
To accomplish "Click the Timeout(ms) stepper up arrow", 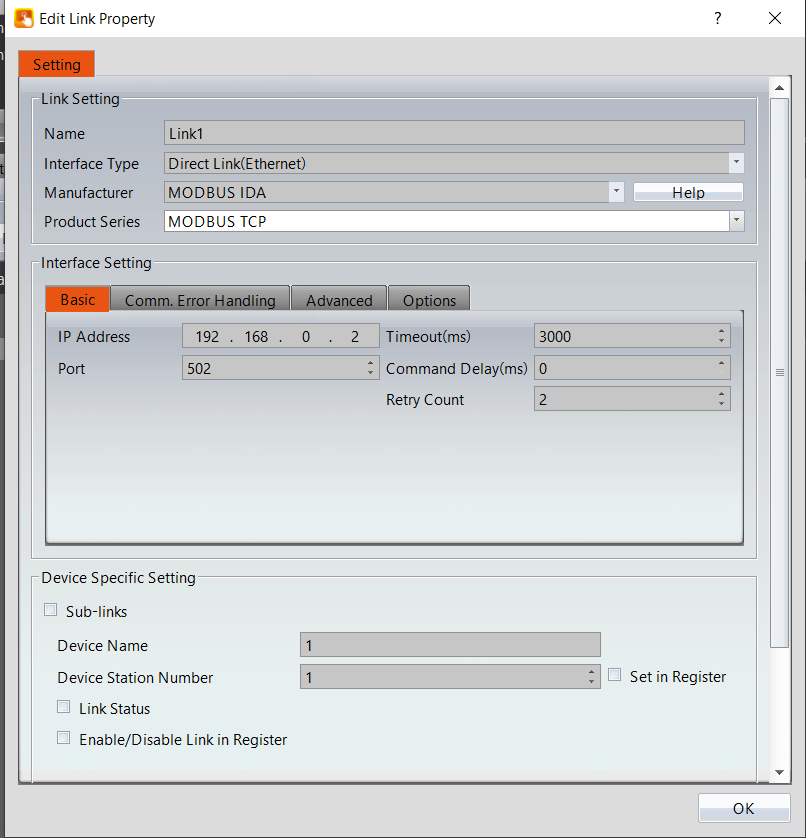I will [x=722, y=331].
